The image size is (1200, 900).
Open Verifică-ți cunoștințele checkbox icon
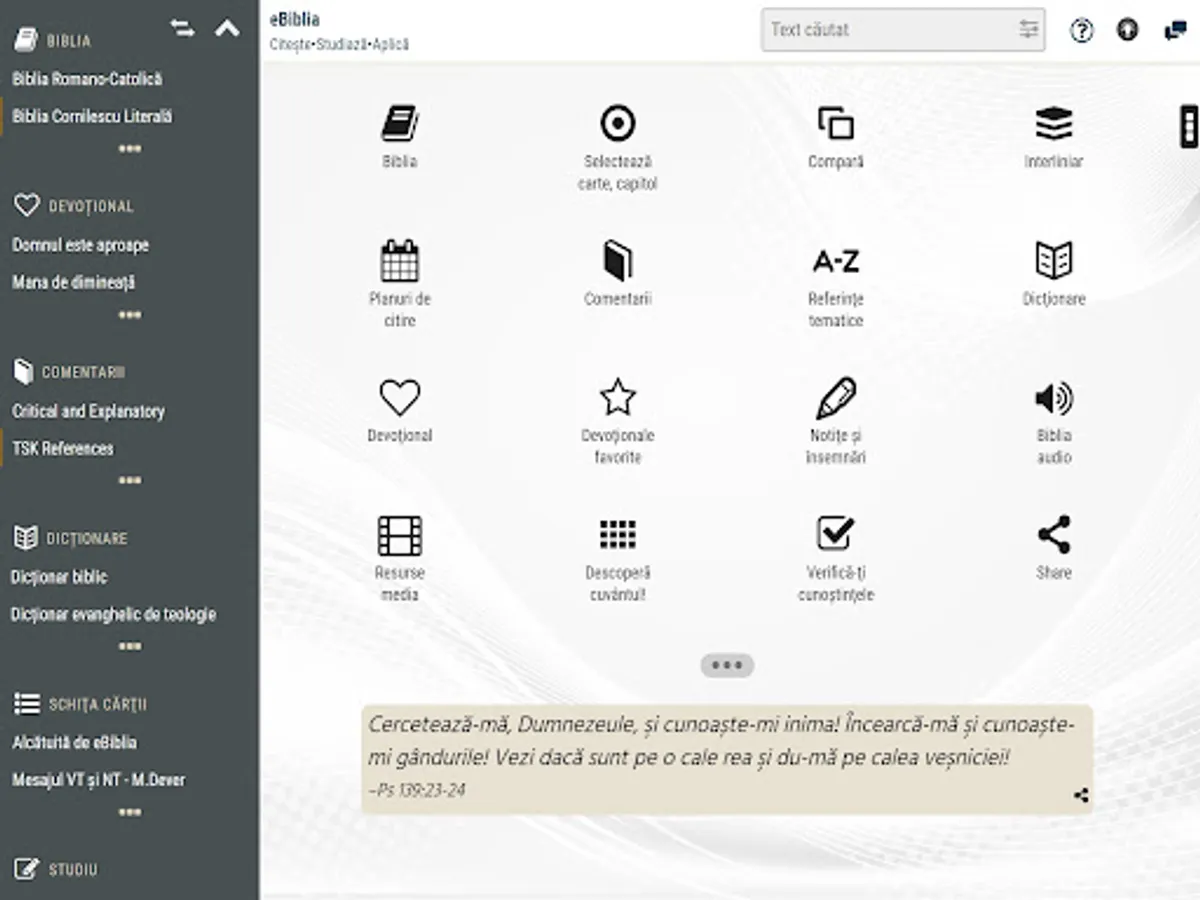click(836, 534)
